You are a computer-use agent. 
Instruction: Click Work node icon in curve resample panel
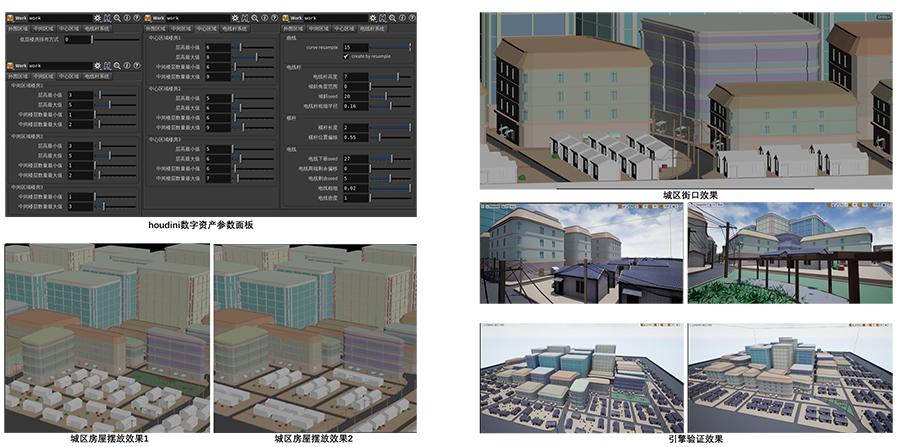(x=286, y=18)
